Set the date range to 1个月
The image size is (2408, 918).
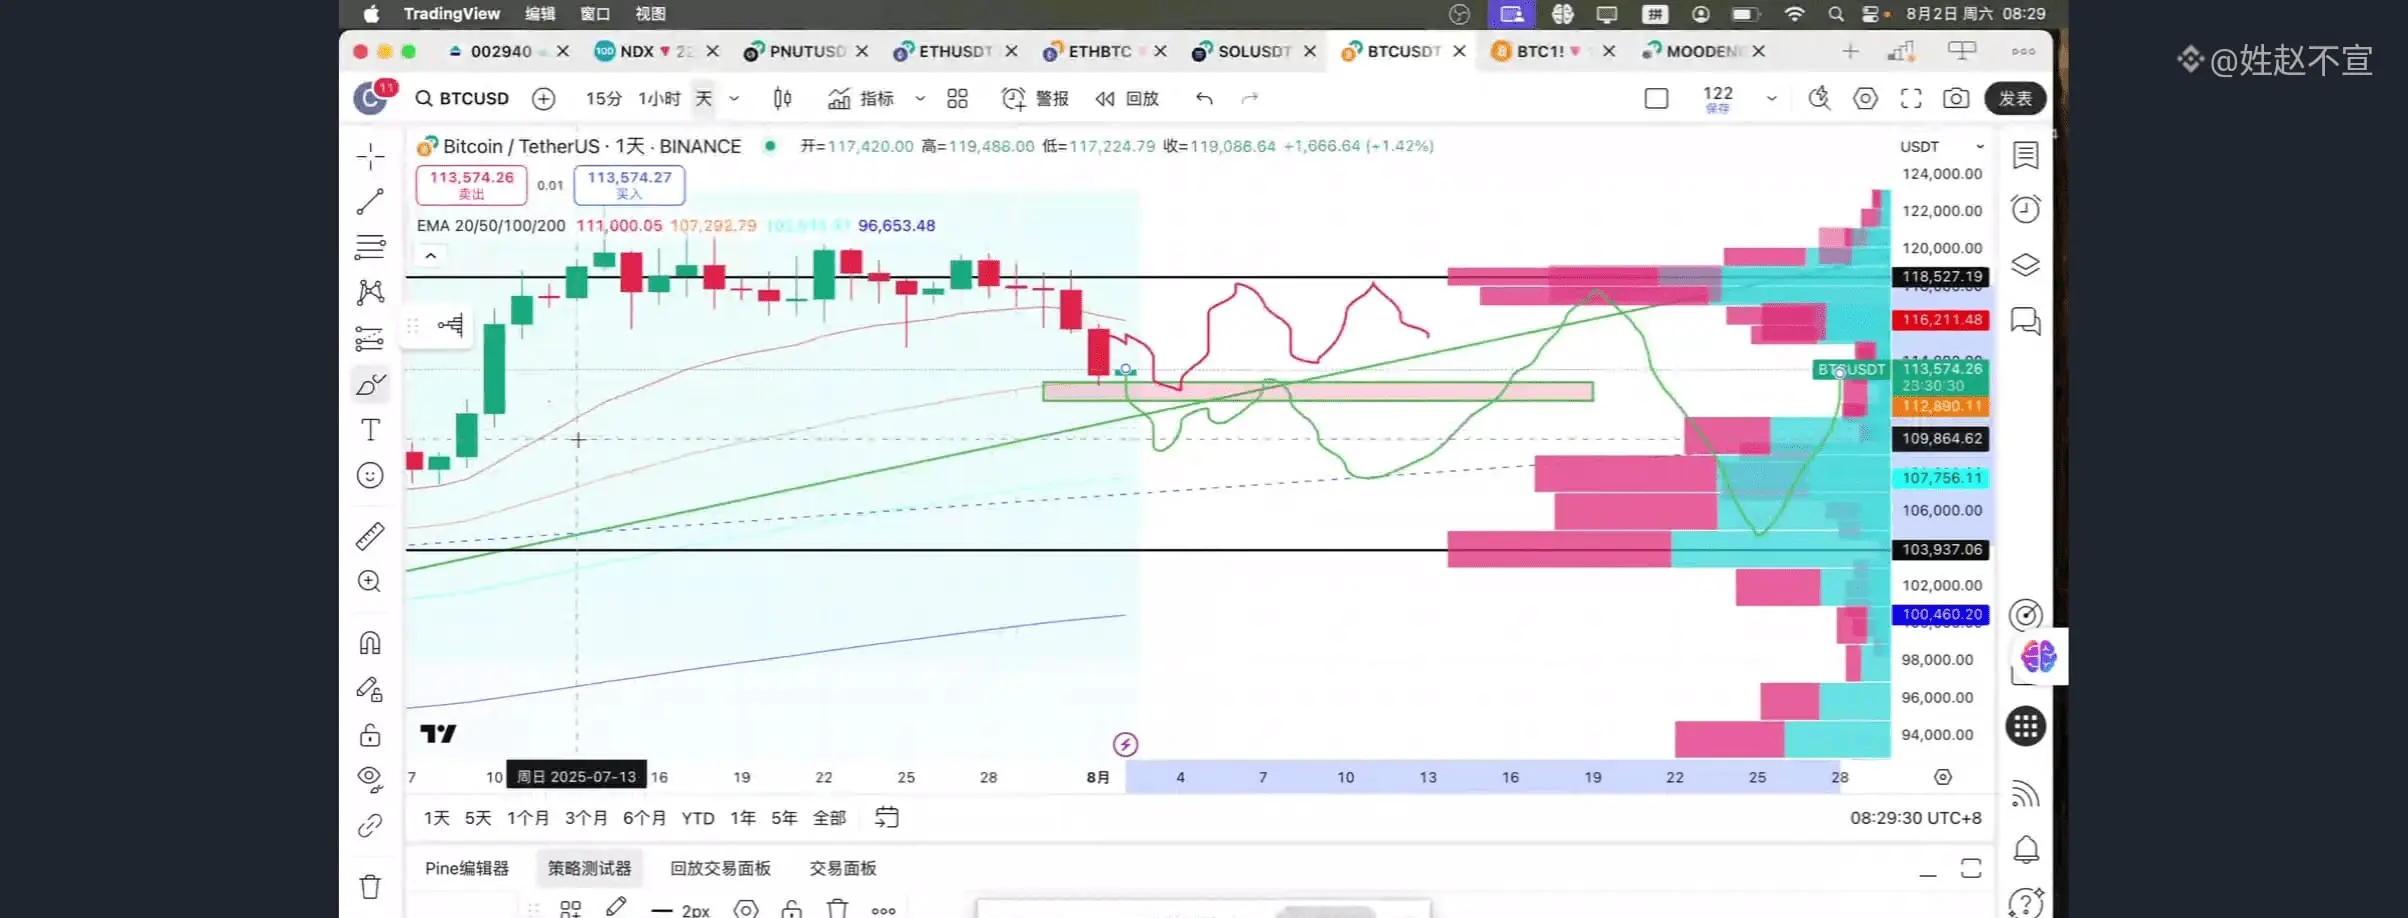click(x=527, y=818)
